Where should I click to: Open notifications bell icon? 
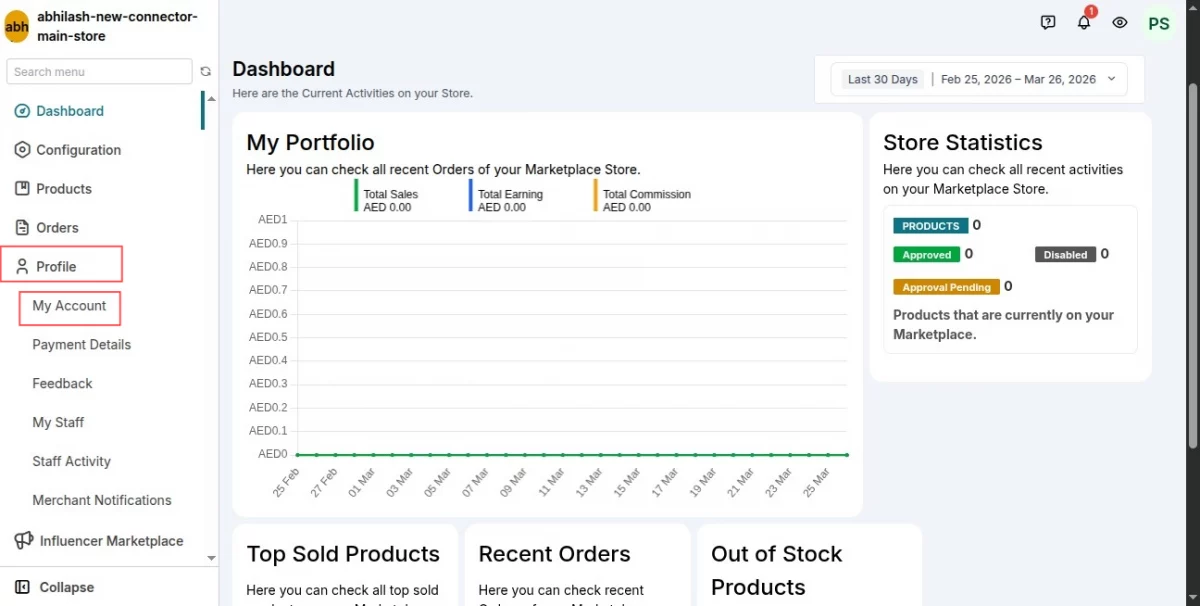click(x=1084, y=22)
